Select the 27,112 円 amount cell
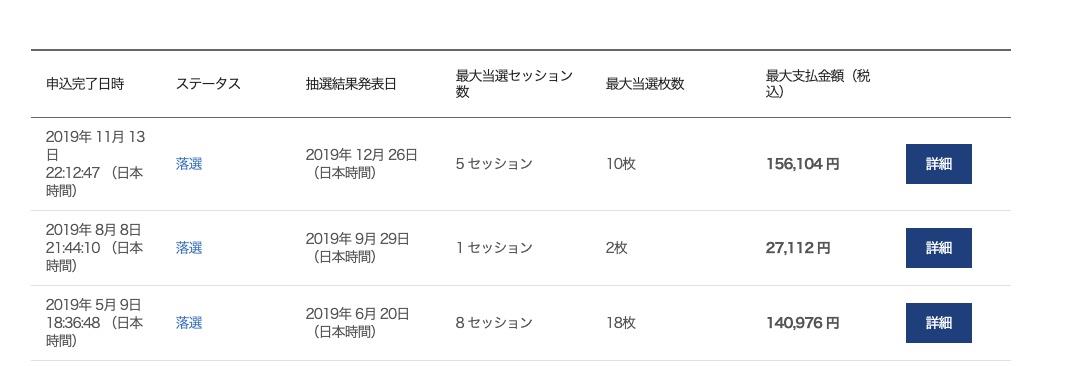 click(798, 248)
